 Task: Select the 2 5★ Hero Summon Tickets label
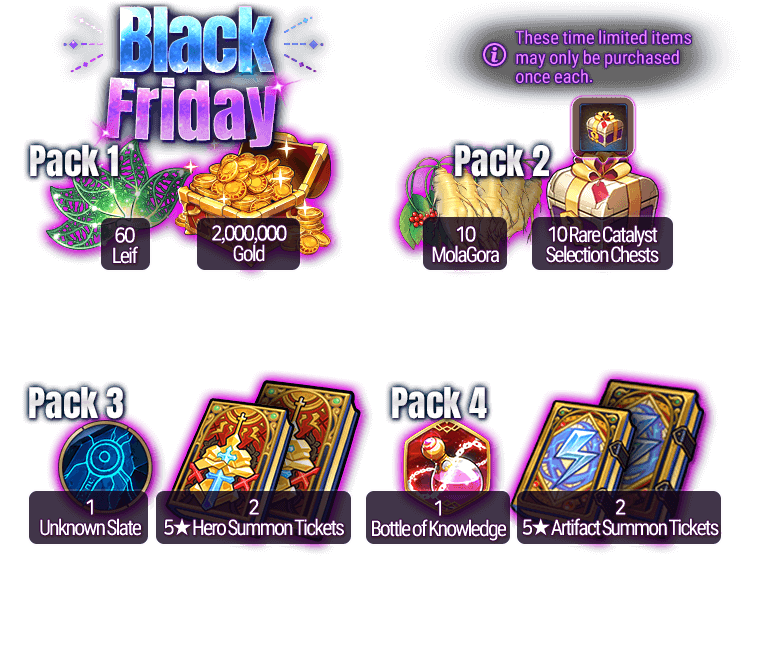point(254,517)
